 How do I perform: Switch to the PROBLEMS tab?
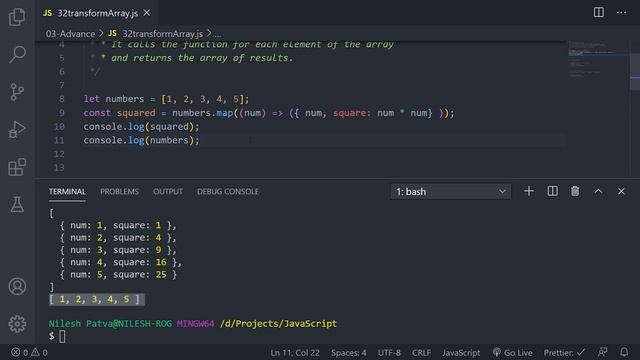(120, 191)
